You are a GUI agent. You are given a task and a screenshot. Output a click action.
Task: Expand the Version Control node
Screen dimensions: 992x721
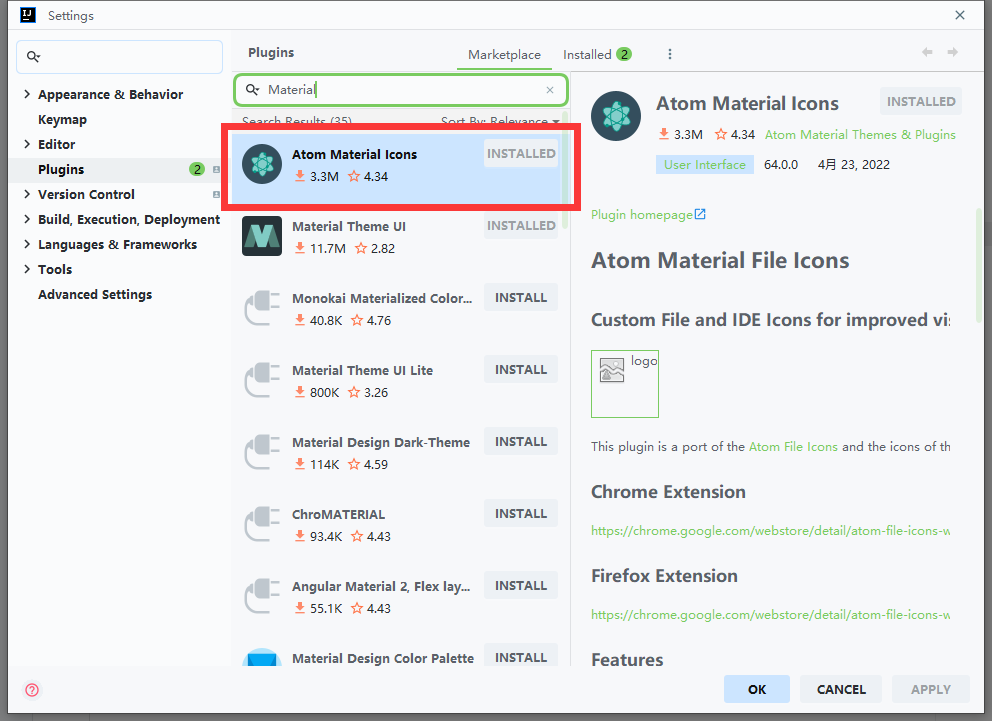(x=27, y=194)
